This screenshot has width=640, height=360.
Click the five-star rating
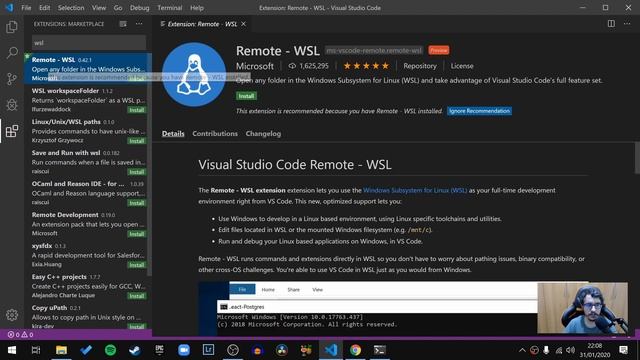coord(366,66)
